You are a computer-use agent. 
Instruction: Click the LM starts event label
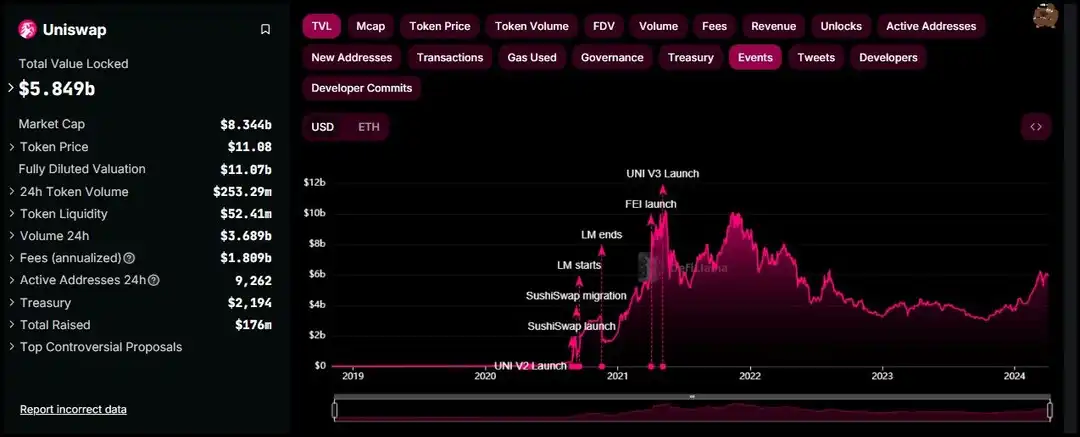(x=579, y=265)
